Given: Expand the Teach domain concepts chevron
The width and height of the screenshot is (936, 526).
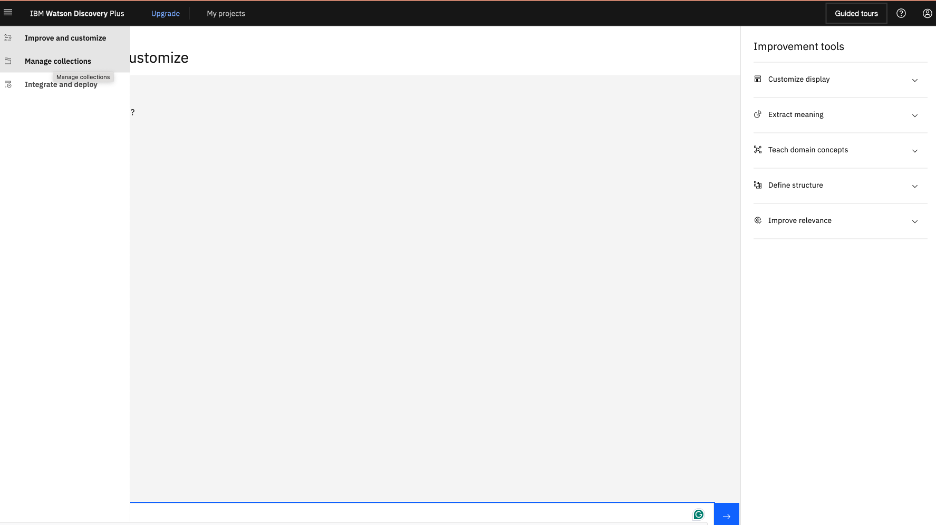Looking at the screenshot, I should tap(914, 150).
